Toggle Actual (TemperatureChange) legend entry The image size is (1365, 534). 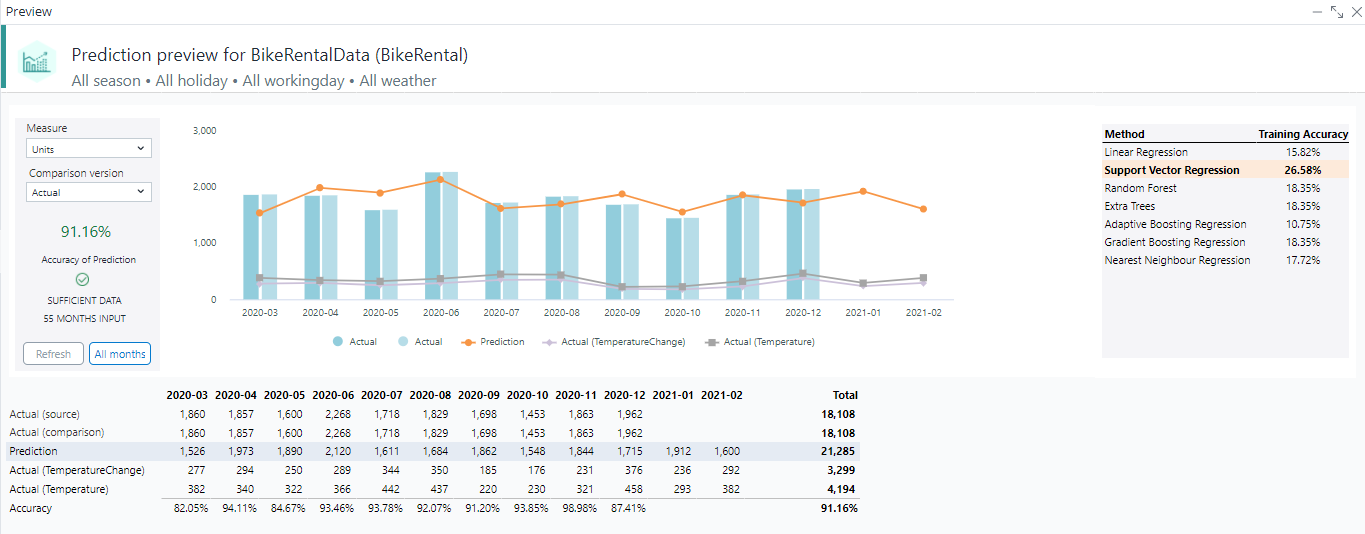click(x=614, y=342)
